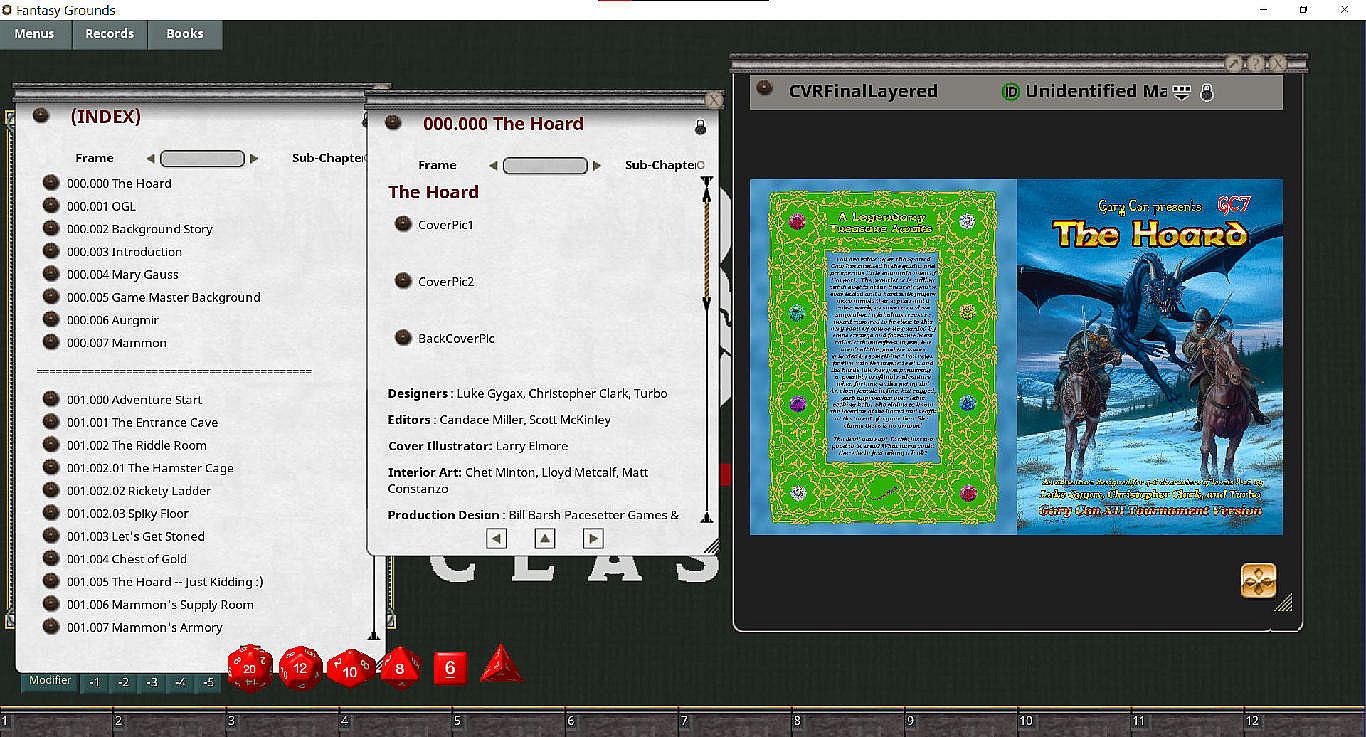Pick the red d6 die
Image resolution: width=1366 pixels, height=737 pixels.
[x=450, y=667]
